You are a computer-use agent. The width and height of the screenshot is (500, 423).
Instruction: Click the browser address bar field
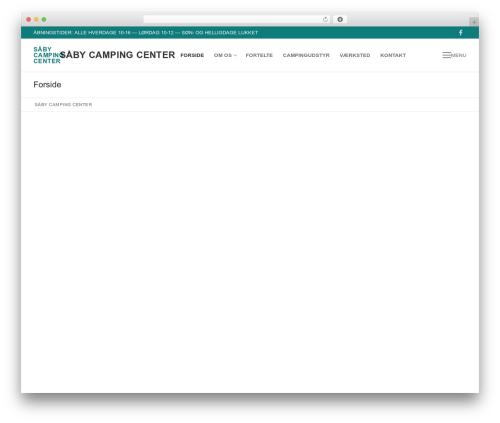coord(237,20)
